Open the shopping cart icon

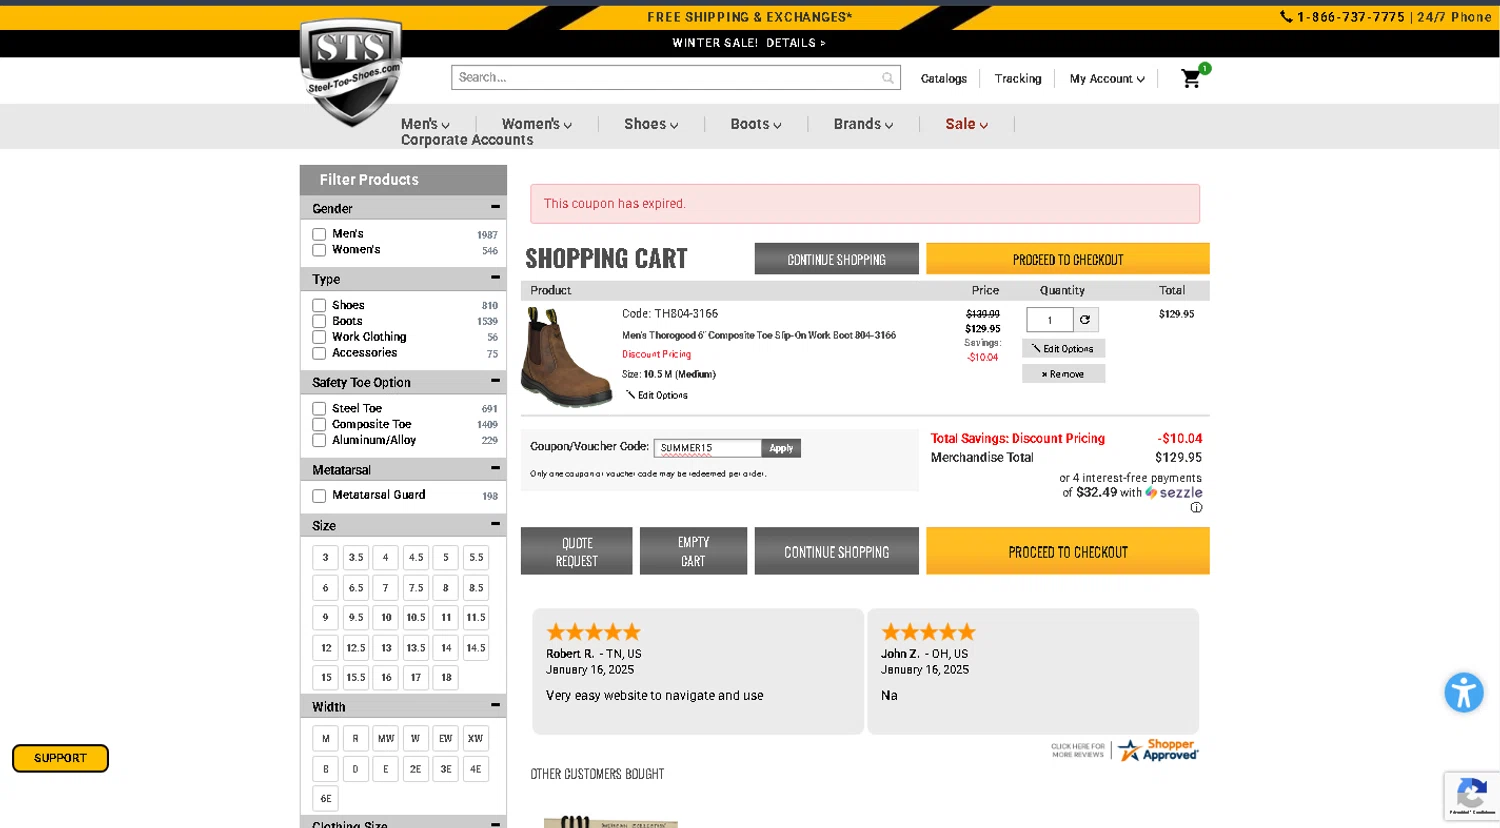click(x=1191, y=78)
